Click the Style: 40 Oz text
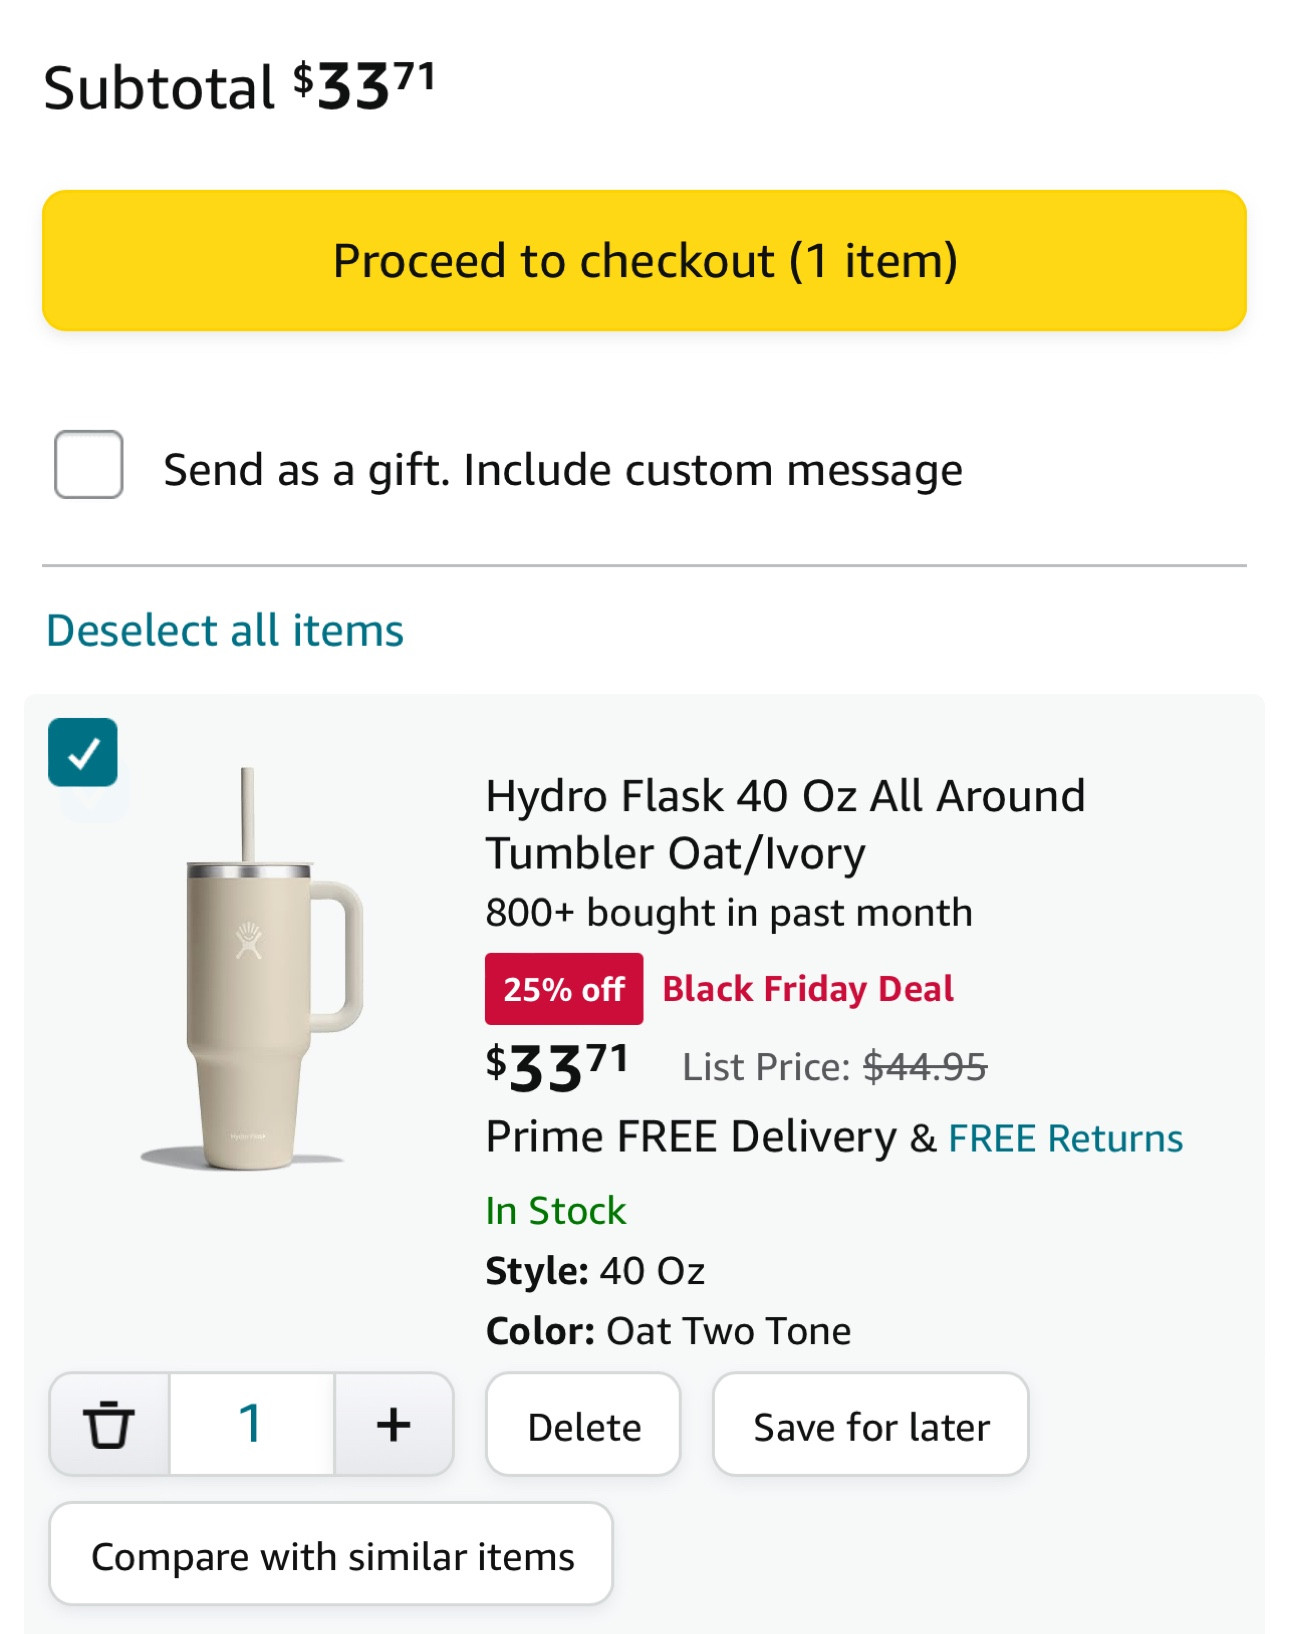 [595, 1270]
